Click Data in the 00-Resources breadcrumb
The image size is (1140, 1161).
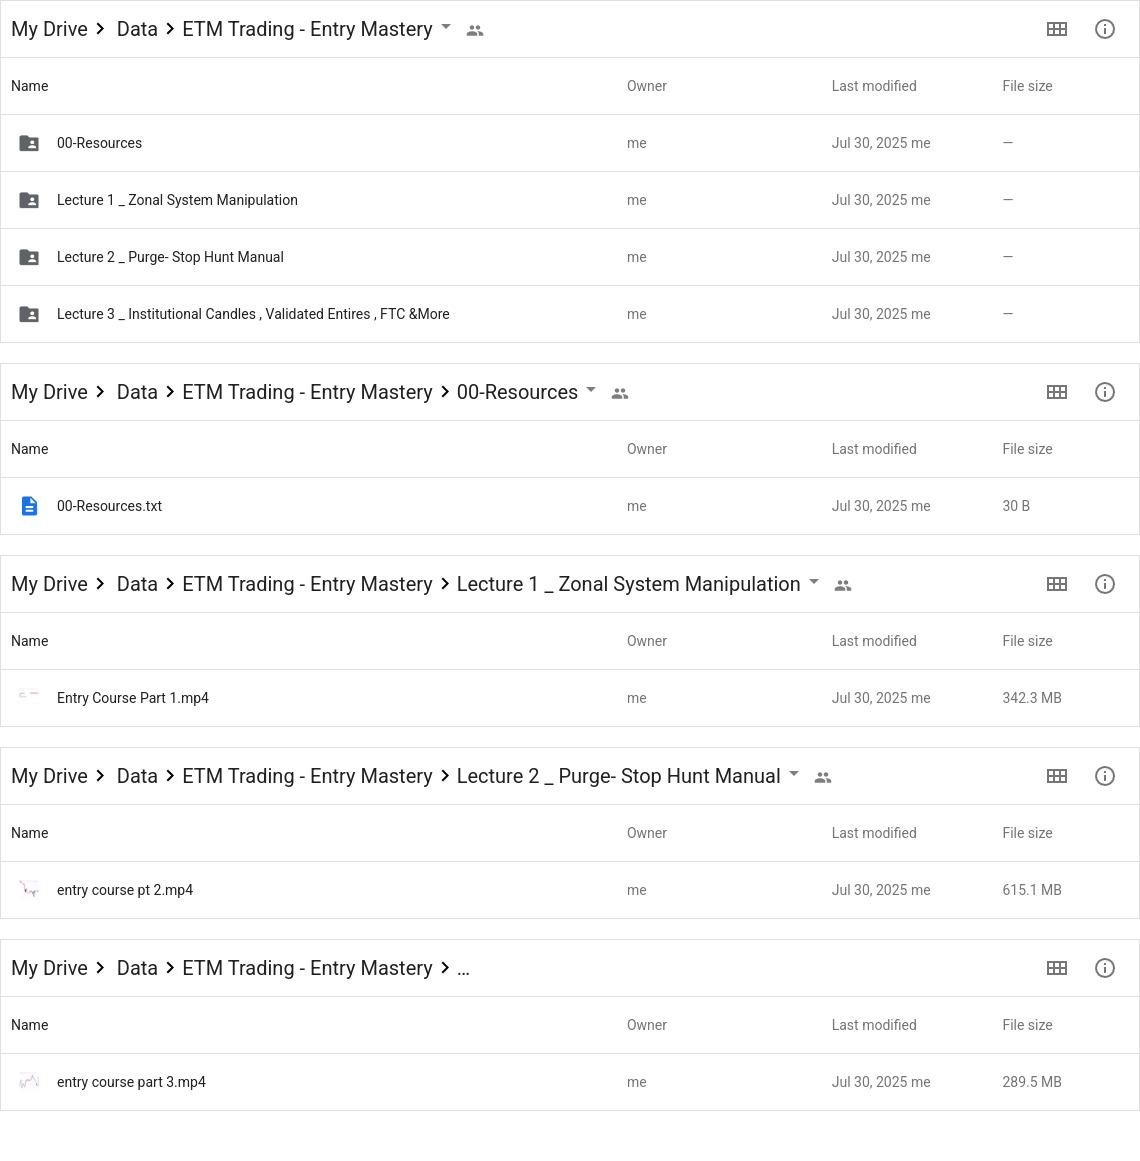pyautogui.click(x=137, y=392)
